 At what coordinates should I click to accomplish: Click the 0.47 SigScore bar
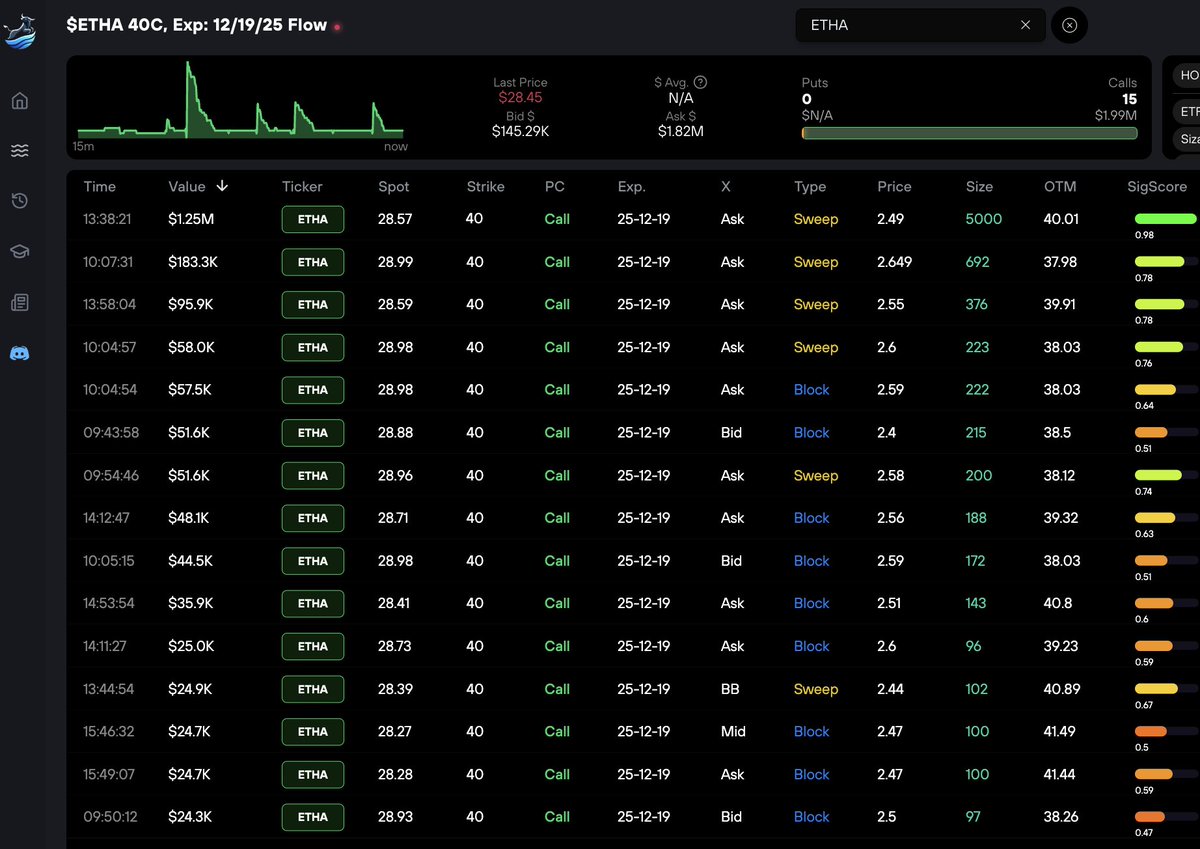point(1166,816)
